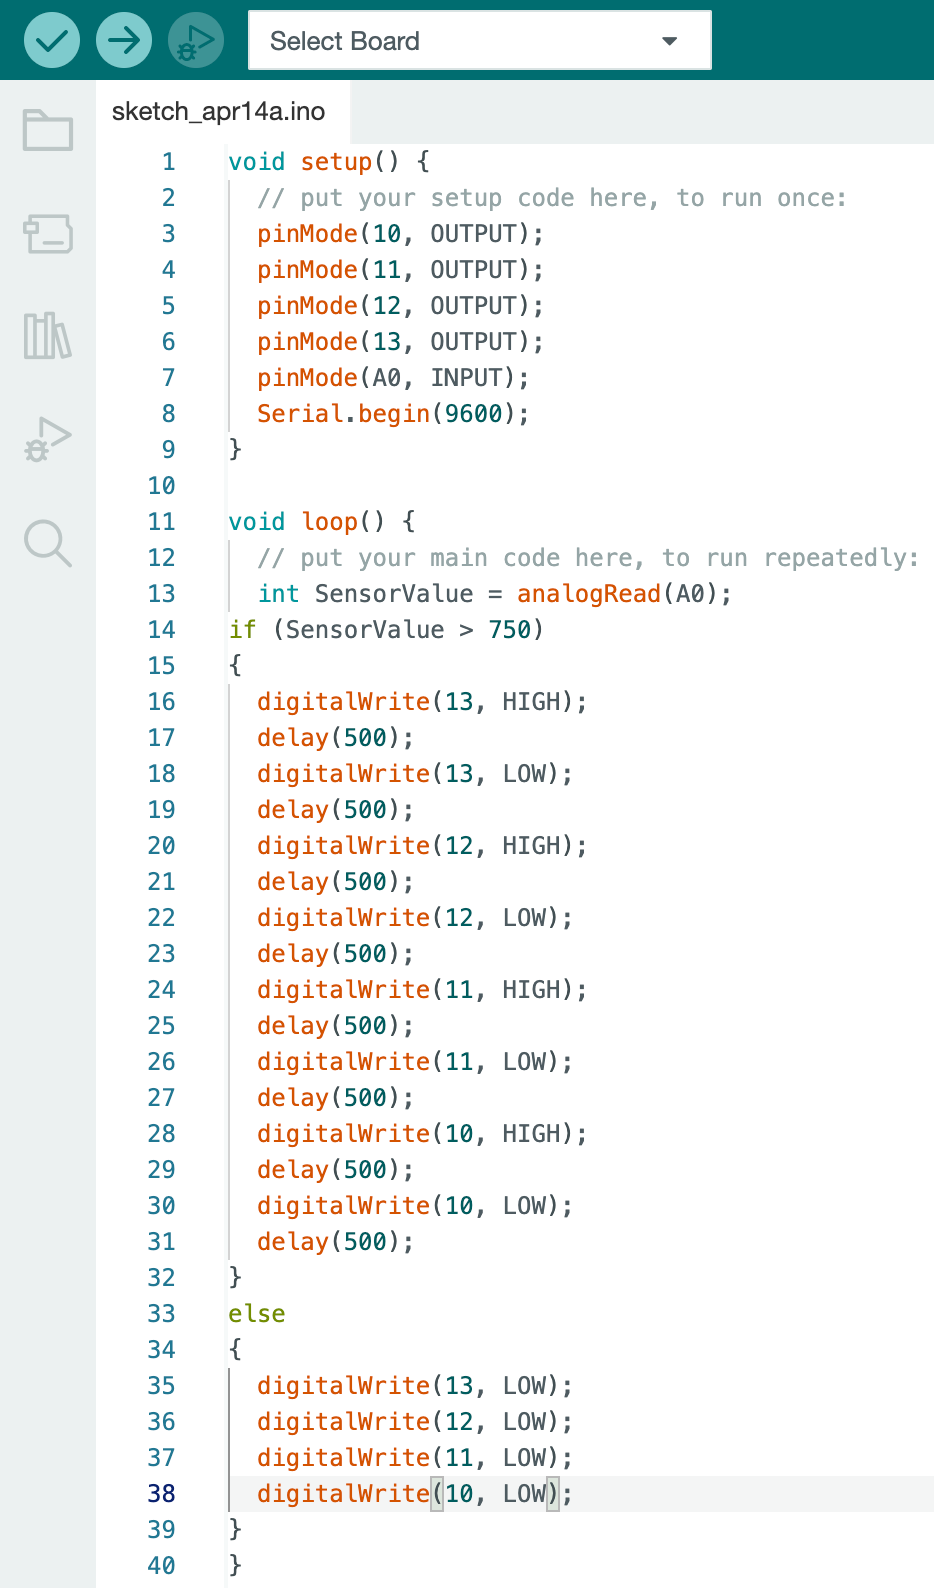Click closing brace on line 9
934x1588 pixels.
click(x=235, y=450)
